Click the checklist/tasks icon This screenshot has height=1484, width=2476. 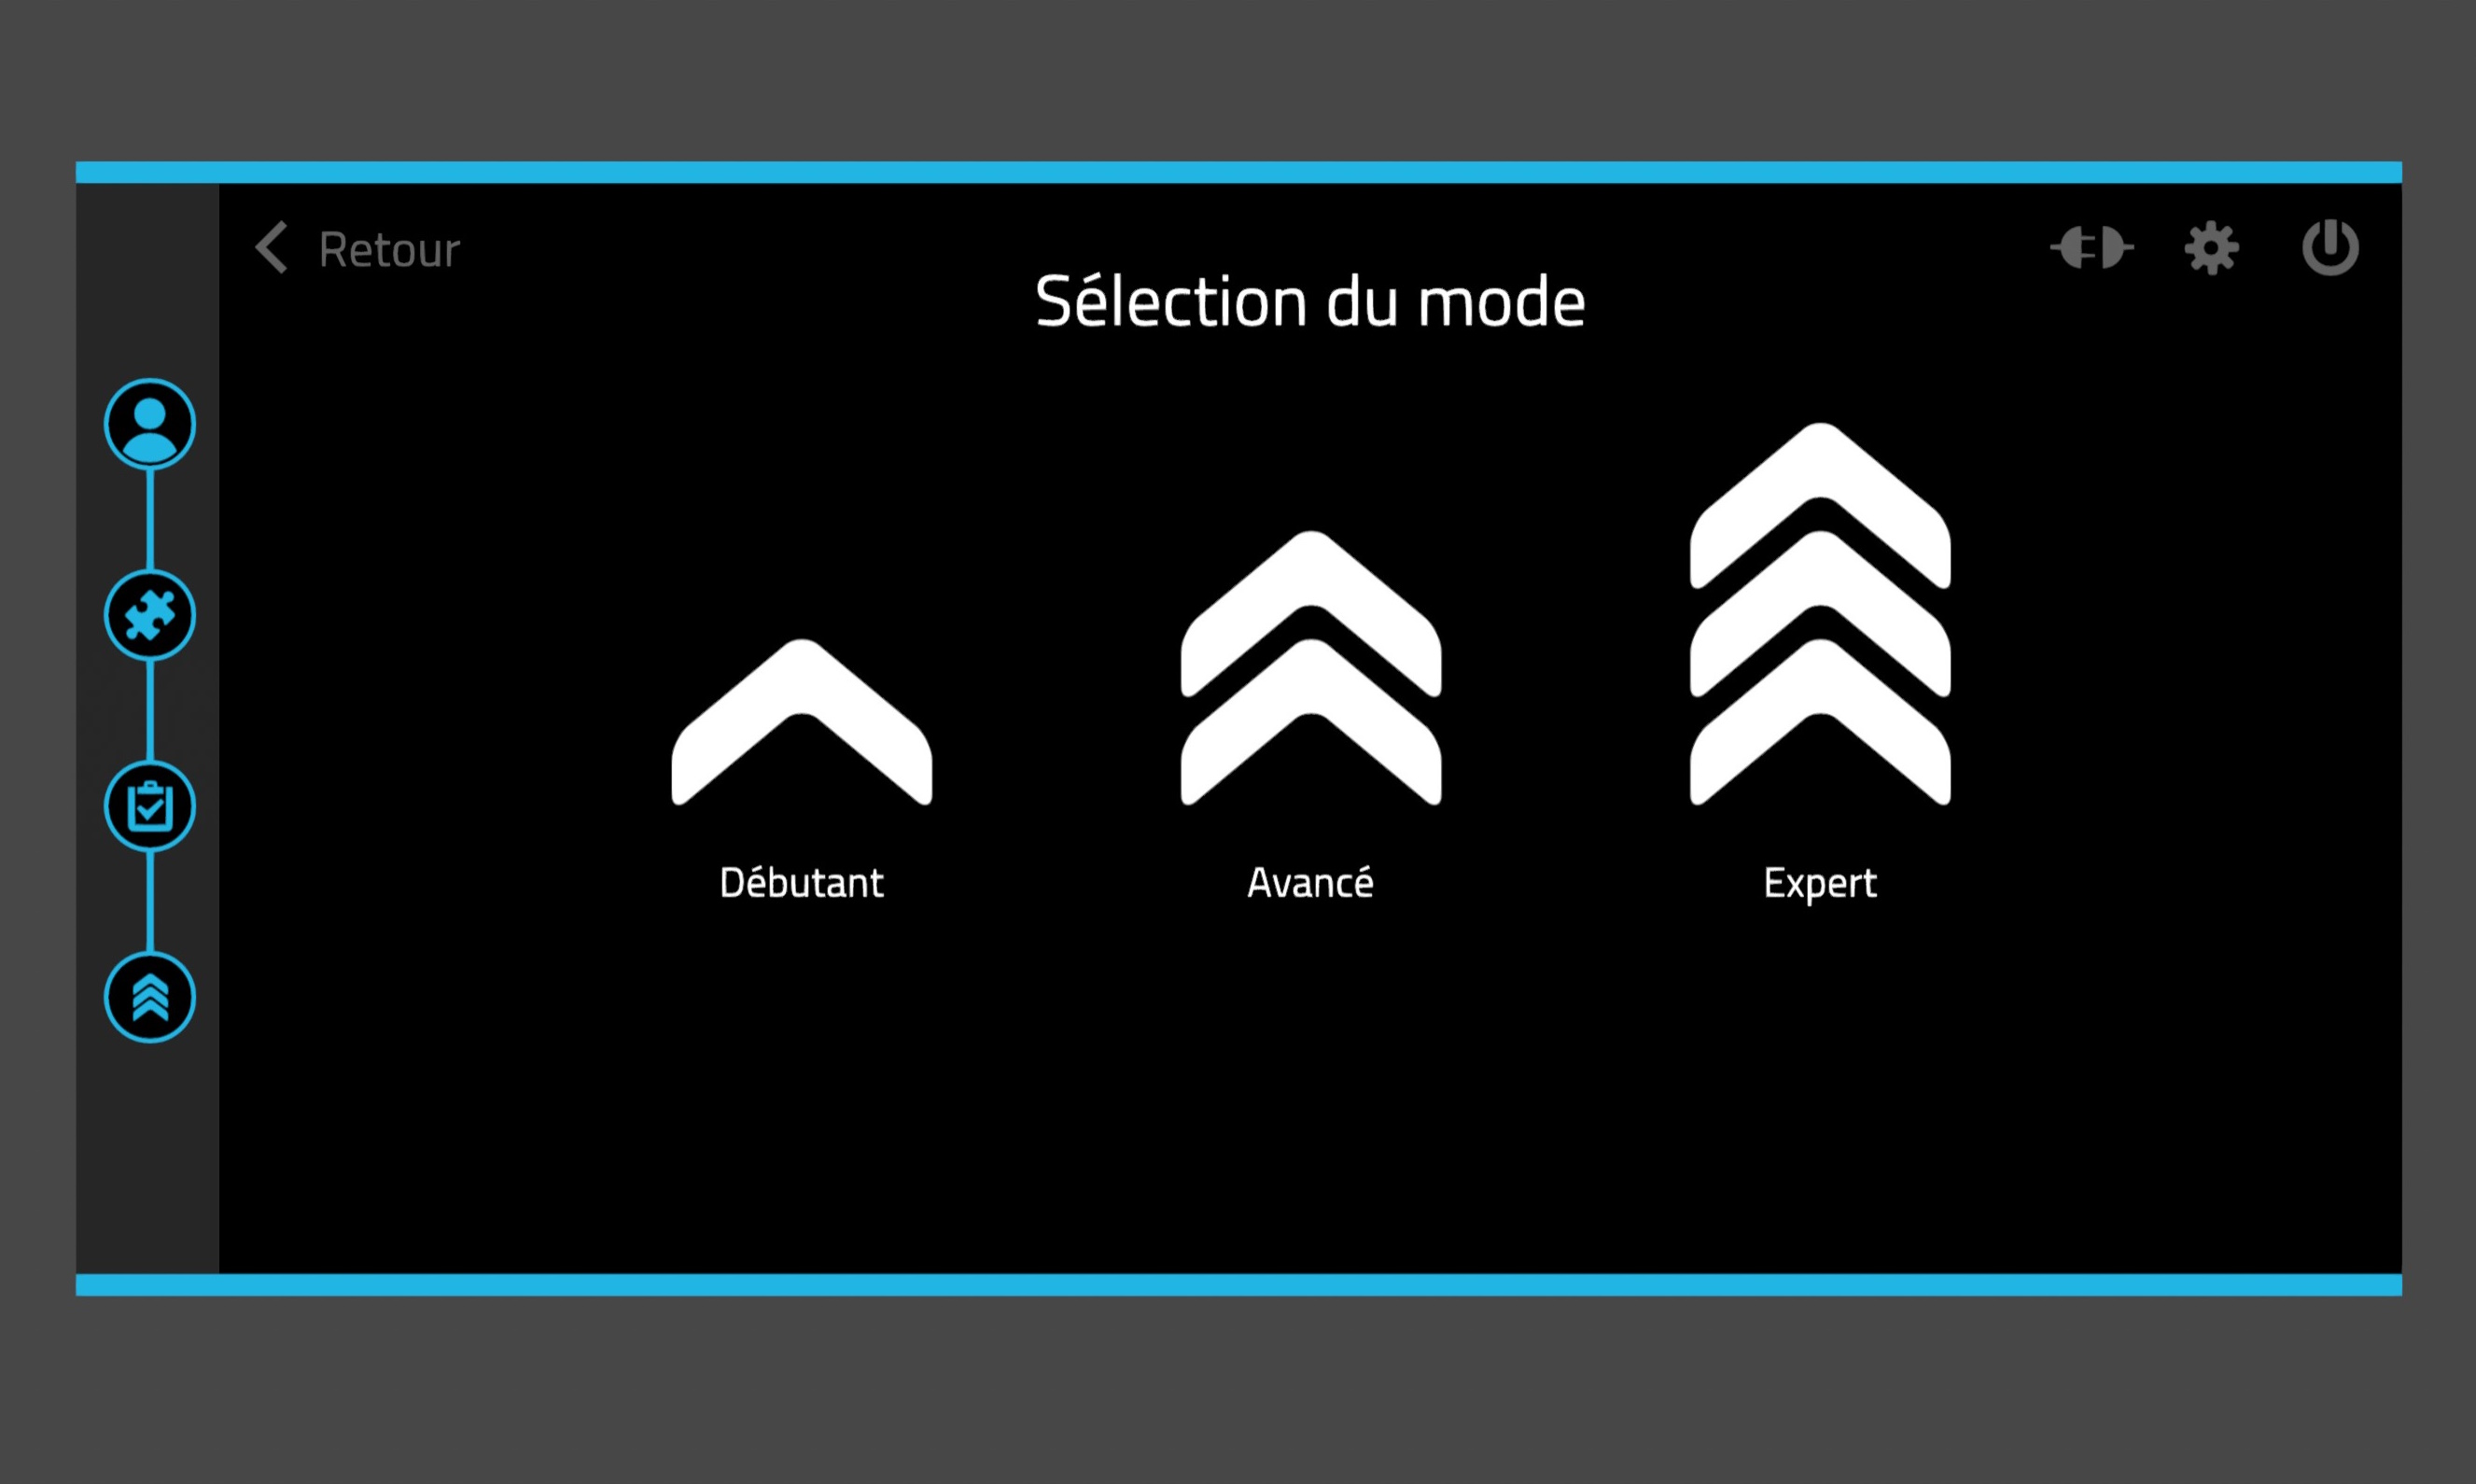[150, 804]
